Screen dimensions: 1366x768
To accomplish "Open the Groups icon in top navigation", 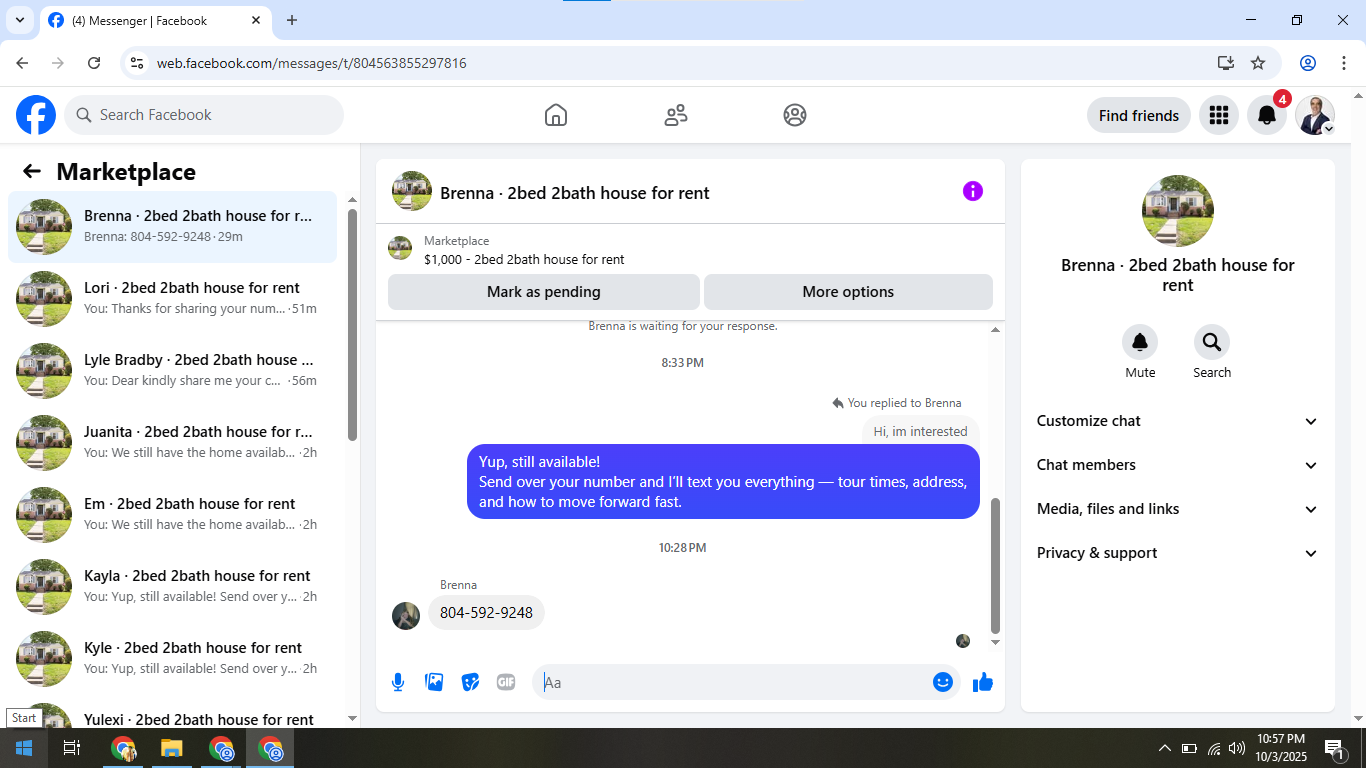I will point(795,115).
